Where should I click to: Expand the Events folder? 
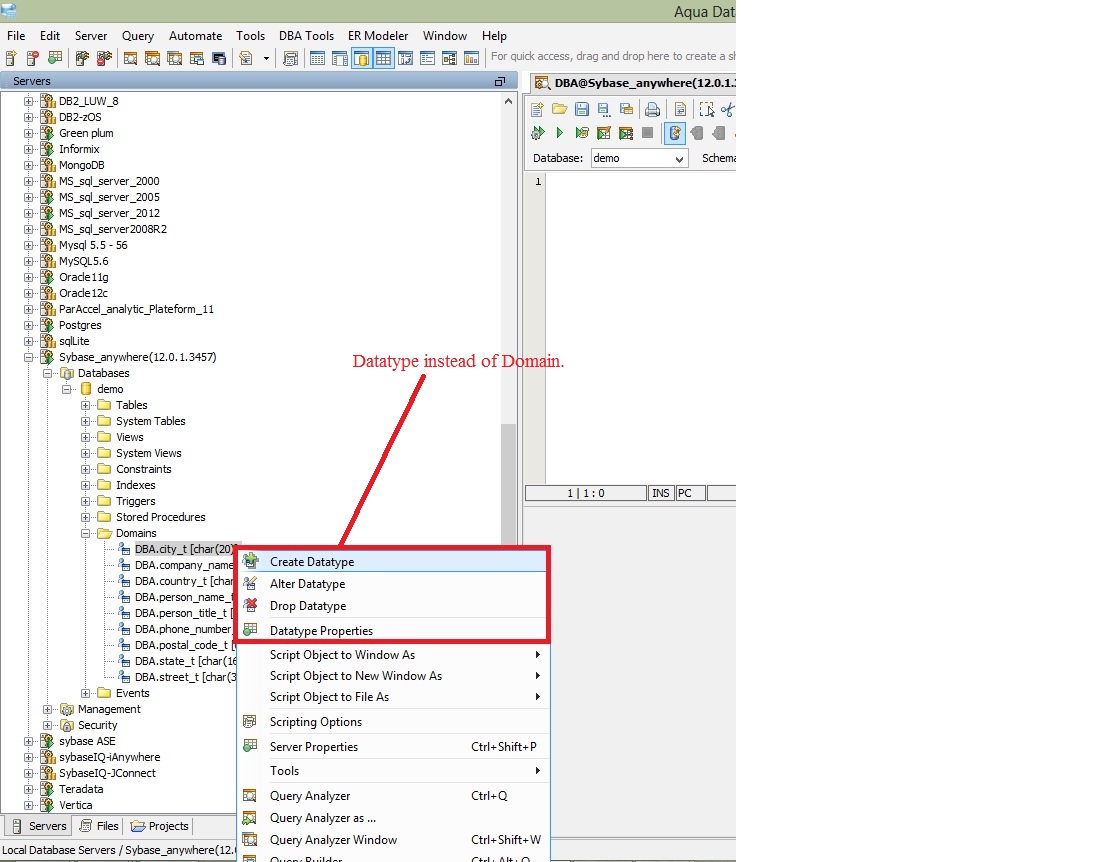[x=86, y=693]
